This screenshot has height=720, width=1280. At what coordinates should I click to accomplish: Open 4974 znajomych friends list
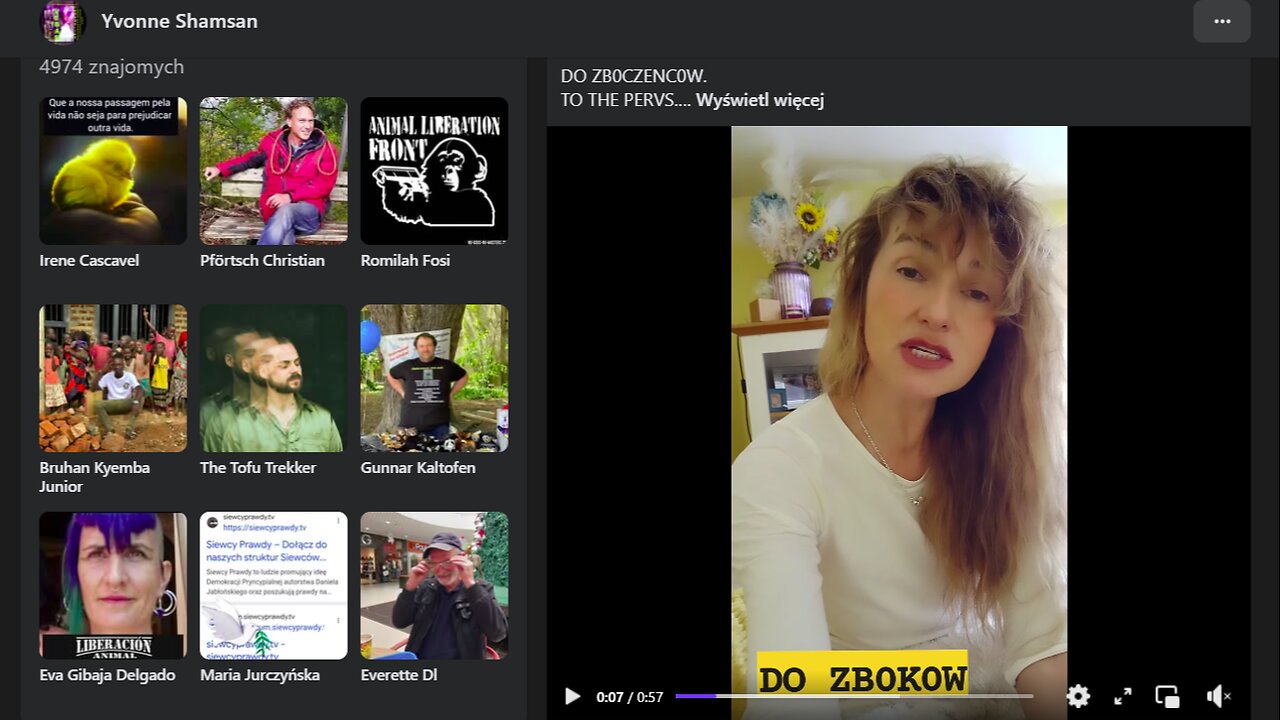[111, 67]
